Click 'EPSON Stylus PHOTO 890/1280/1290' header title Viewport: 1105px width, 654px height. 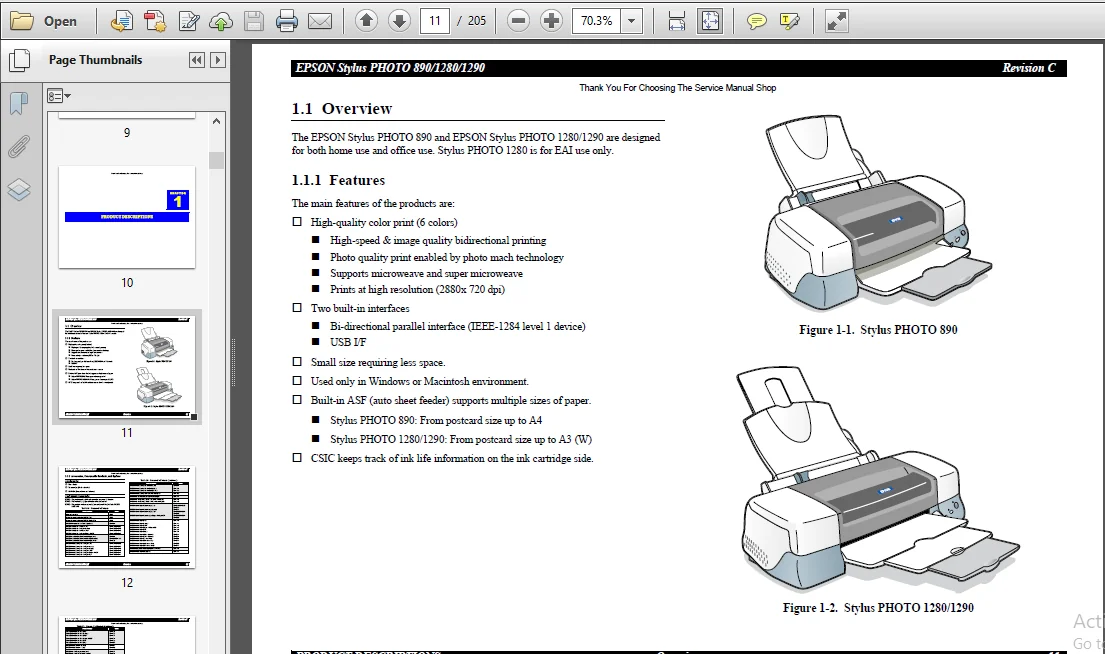click(390, 68)
